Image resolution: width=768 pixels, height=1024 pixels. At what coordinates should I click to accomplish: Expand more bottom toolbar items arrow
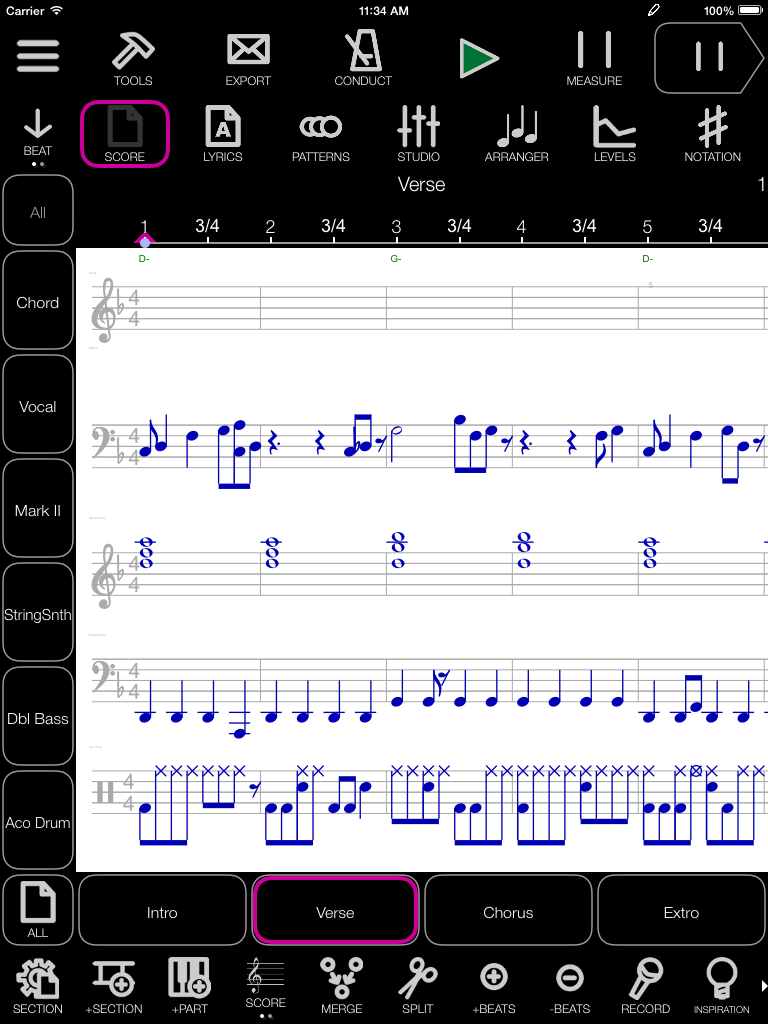coord(764,985)
